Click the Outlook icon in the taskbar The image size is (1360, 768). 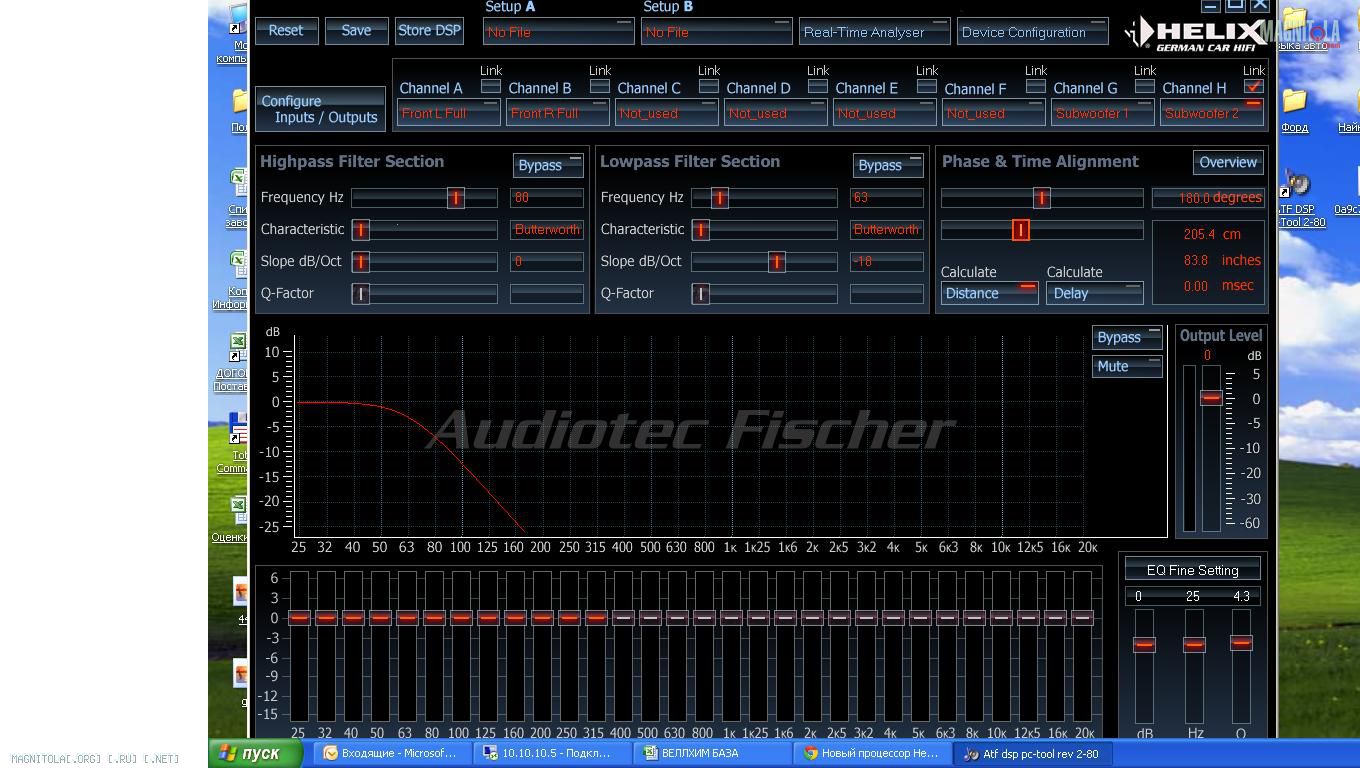click(x=331, y=753)
